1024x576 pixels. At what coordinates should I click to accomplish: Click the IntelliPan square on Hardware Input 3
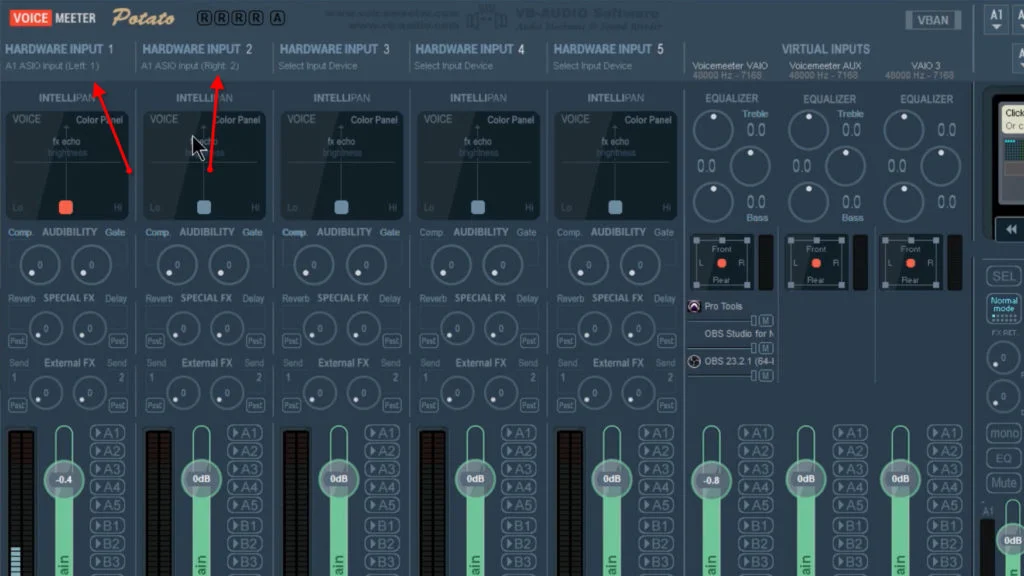[341, 208]
